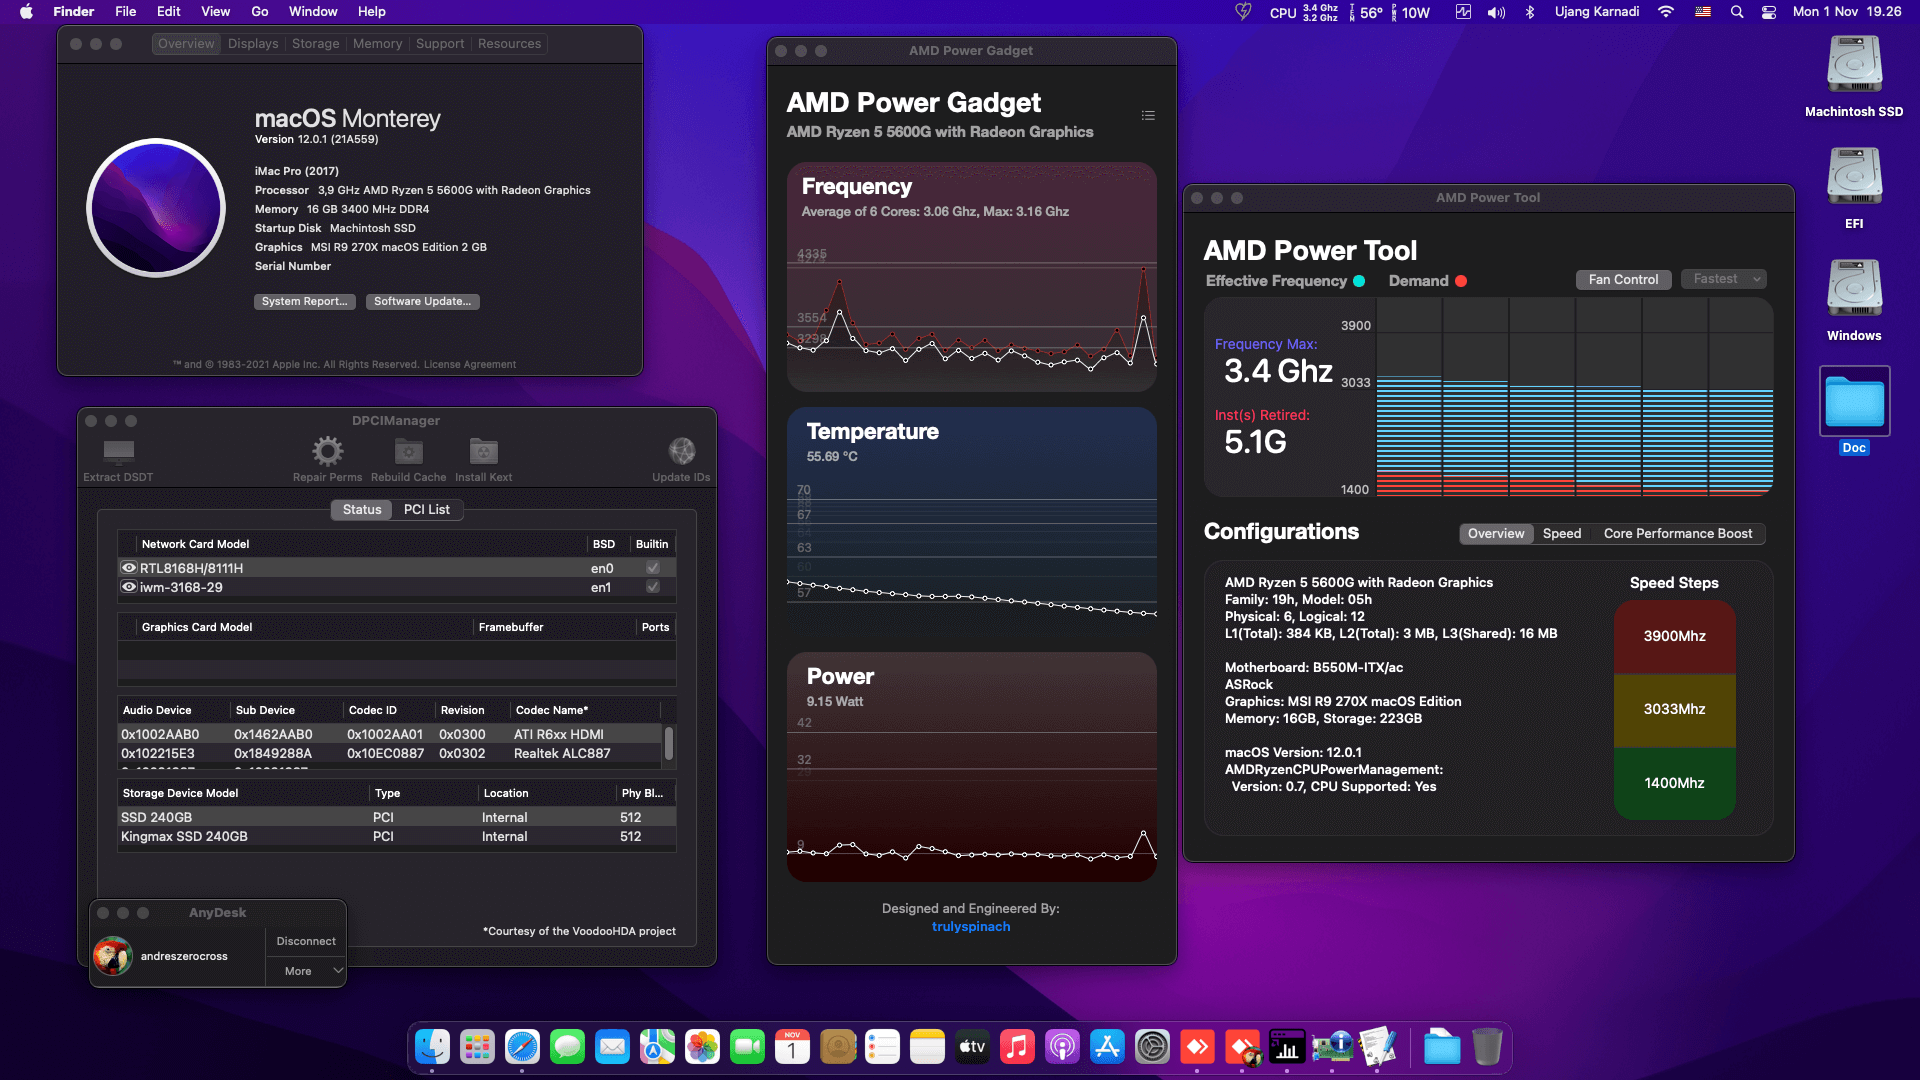Viewport: 1920px width, 1080px height.
Task: Open volume menu in menu bar
Action: (x=1496, y=12)
